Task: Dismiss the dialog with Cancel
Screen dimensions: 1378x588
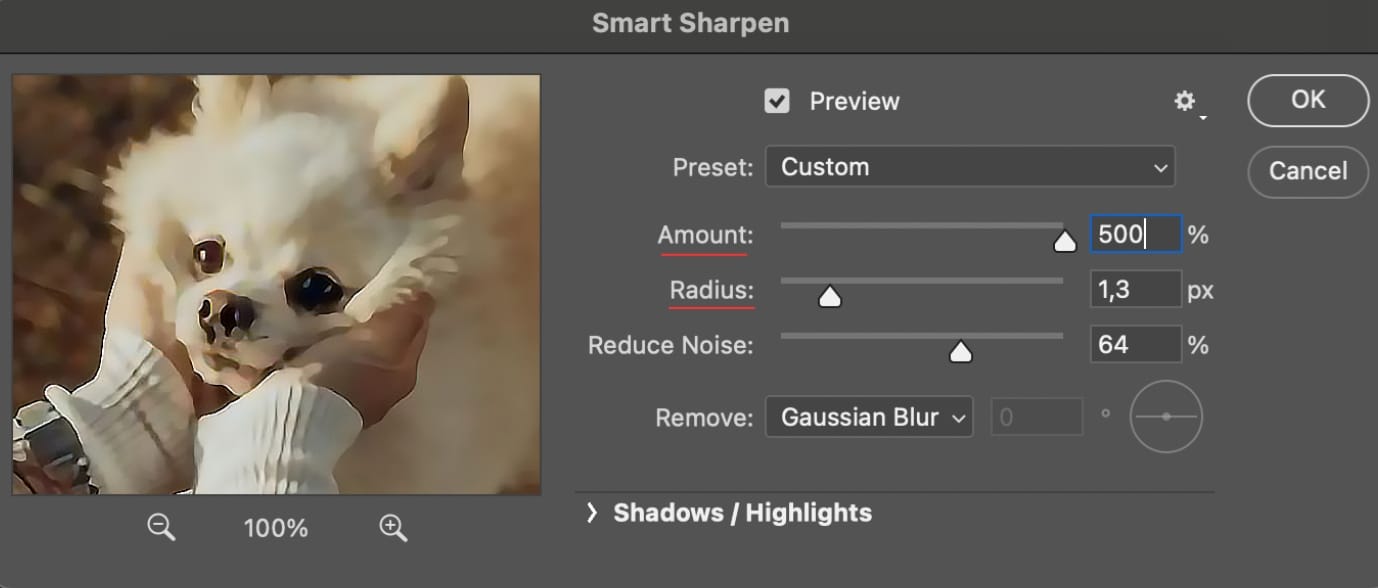Action: (1307, 171)
